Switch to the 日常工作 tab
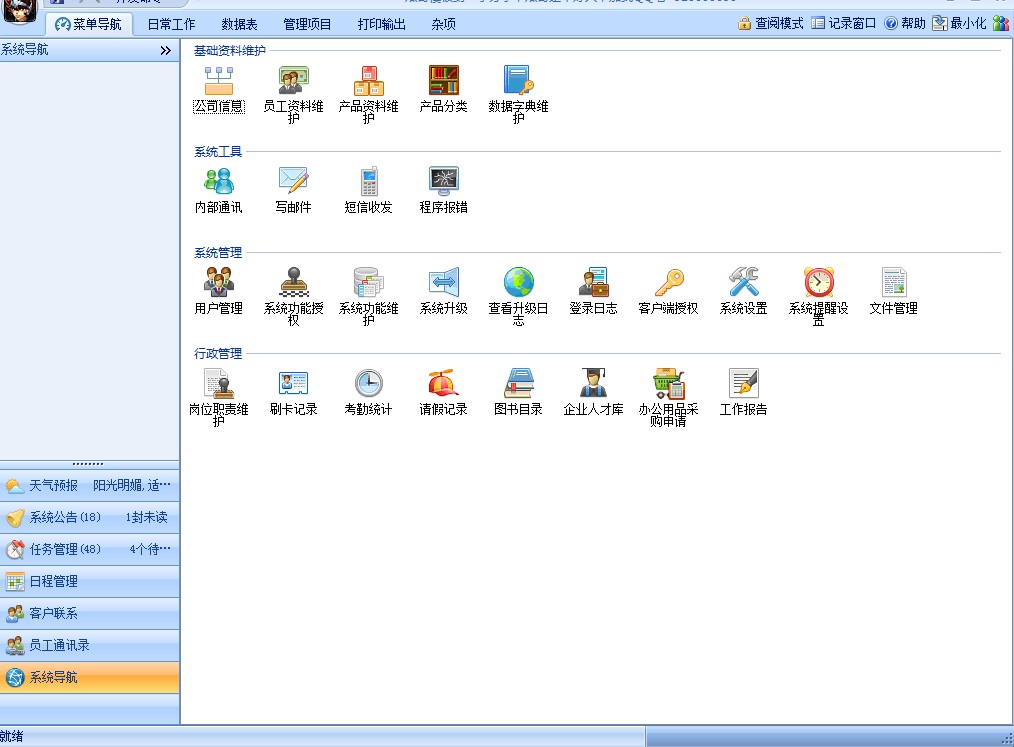This screenshot has height=747, width=1014. tap(171, 24)
